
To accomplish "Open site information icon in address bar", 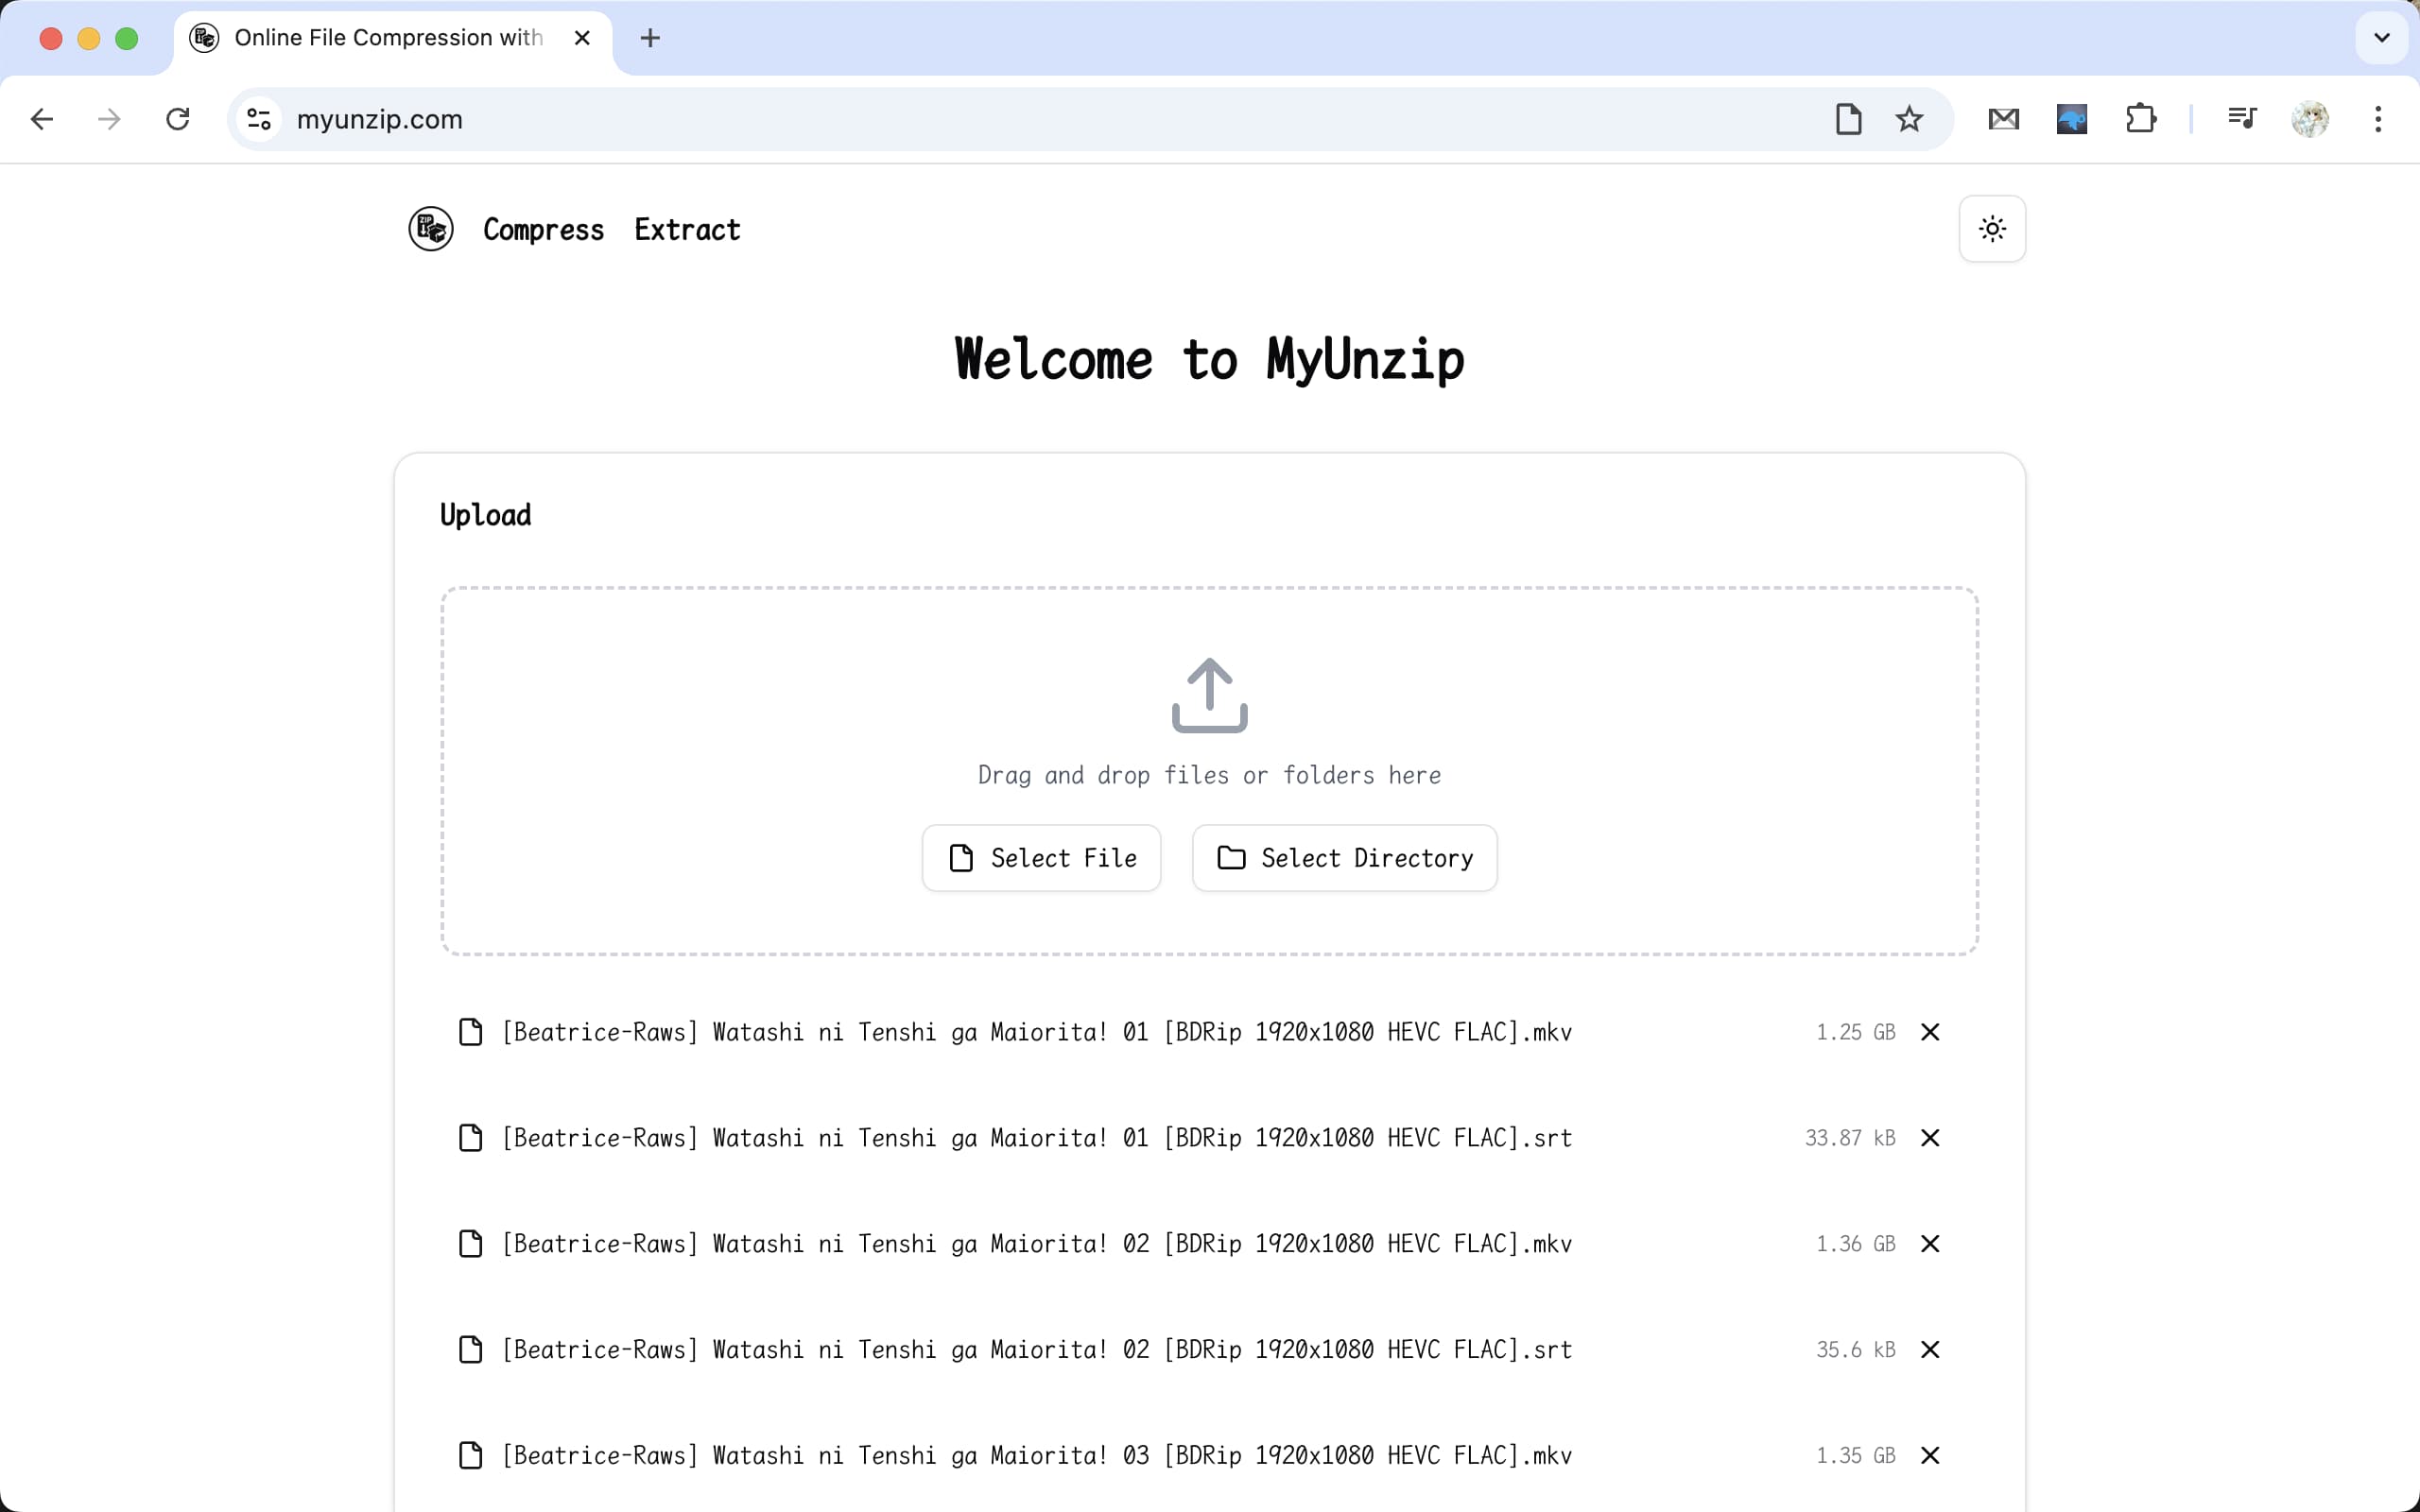I will click(259, 119).
